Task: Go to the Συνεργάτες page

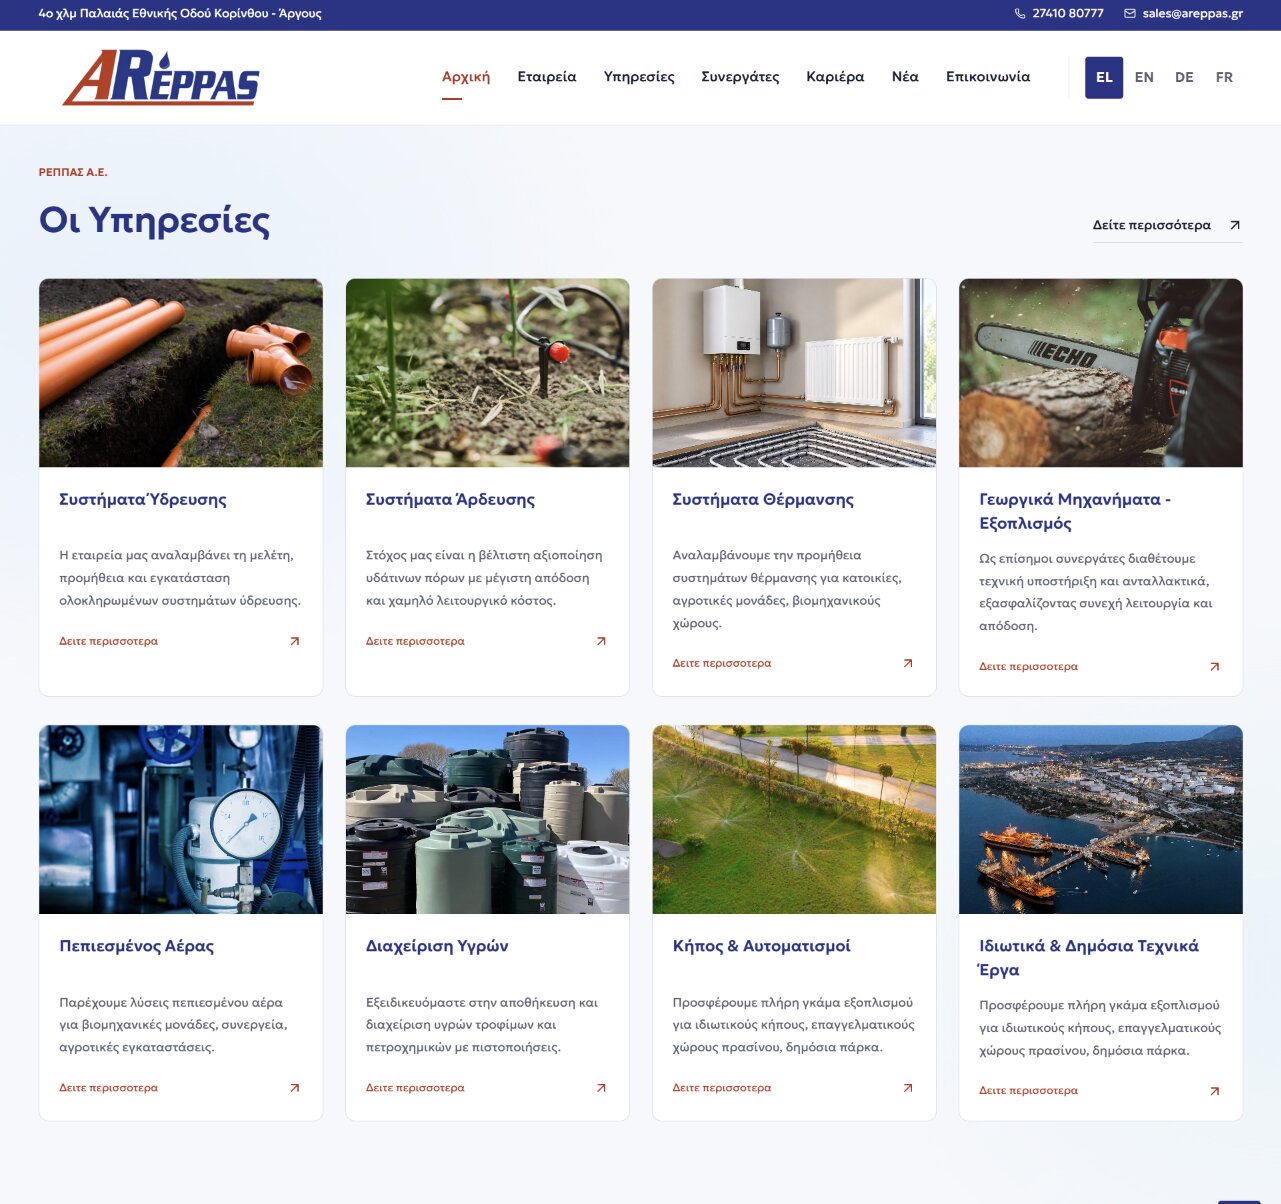Action: coord(740,77)
